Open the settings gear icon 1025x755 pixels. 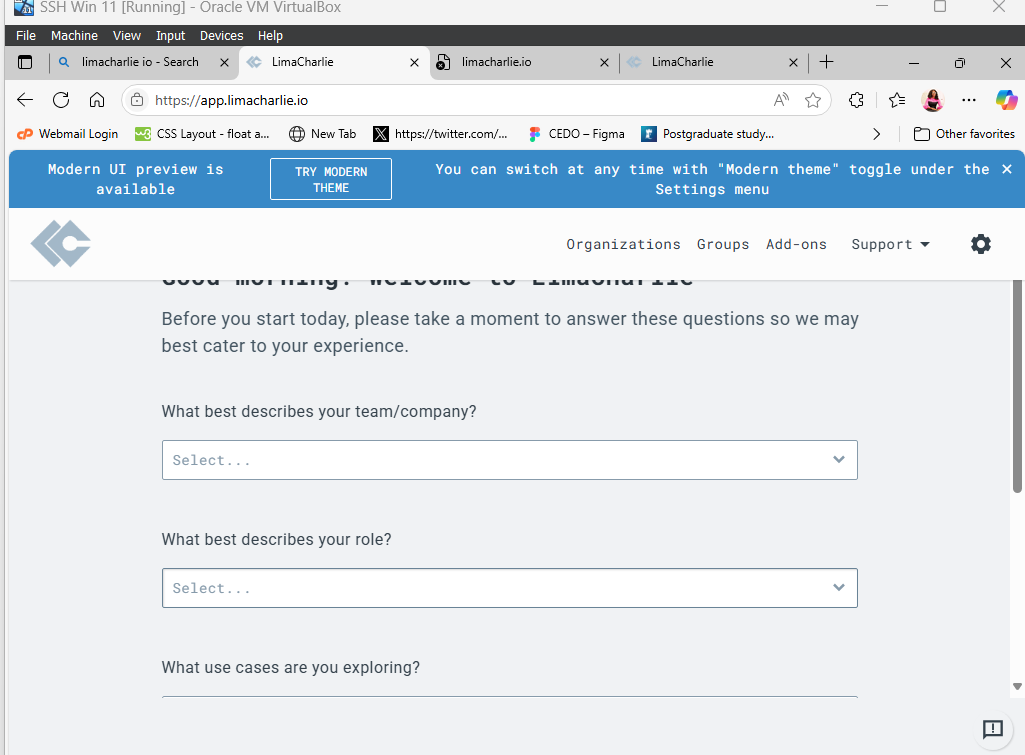point(981,244)
